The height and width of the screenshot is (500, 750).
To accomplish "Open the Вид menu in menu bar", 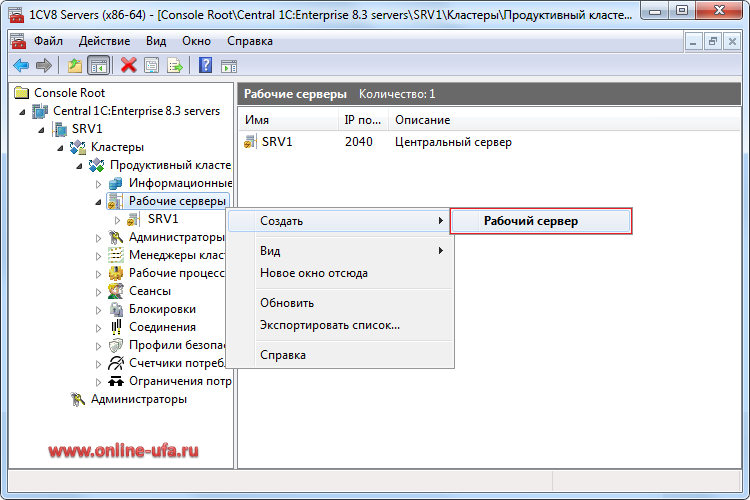I will (x=156, y=41).
